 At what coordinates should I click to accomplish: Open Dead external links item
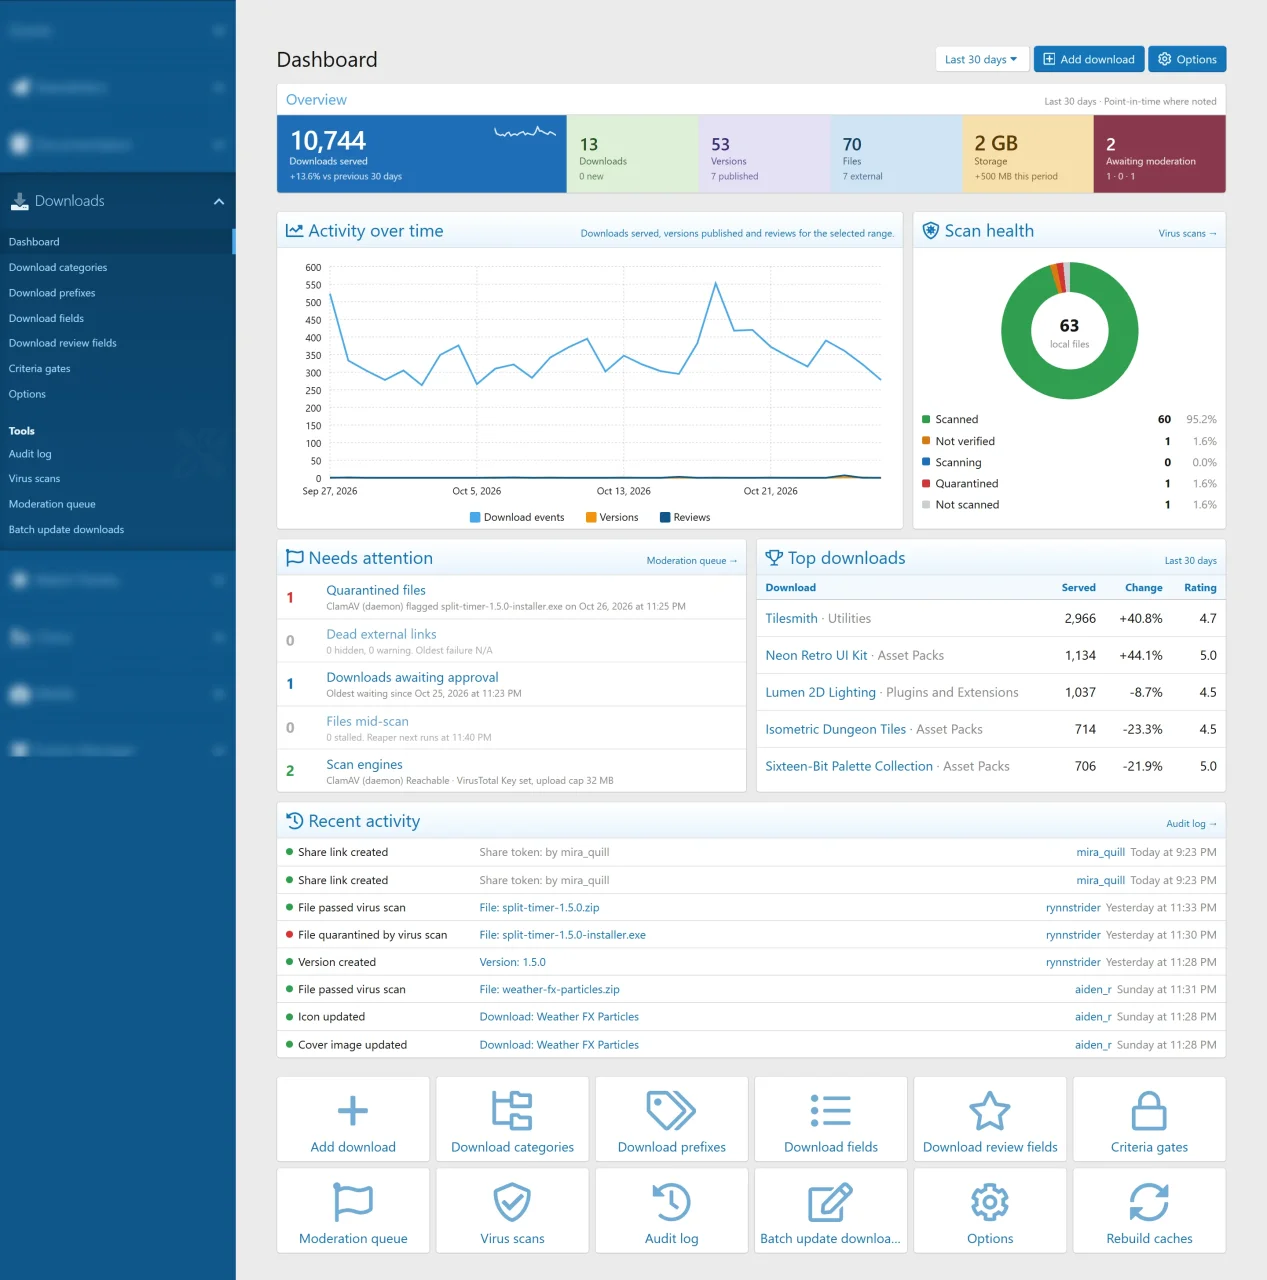tap(381, 634)
